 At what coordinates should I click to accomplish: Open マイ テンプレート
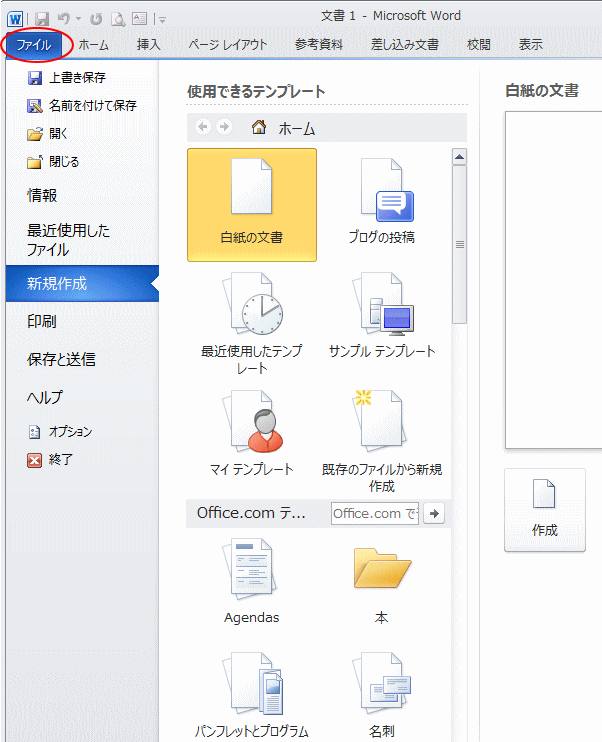click(x=252, y=432)
